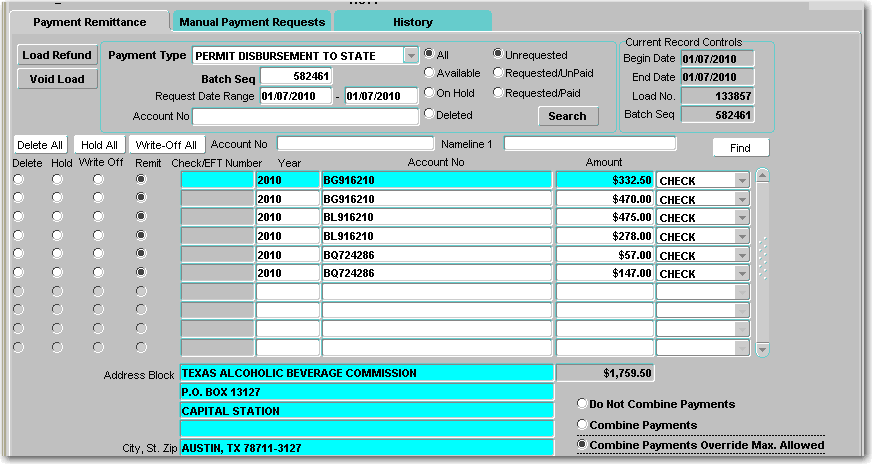
Task: Select Do Not Combine Payments option
Action: pyautogui.click(x=582, y=403)
